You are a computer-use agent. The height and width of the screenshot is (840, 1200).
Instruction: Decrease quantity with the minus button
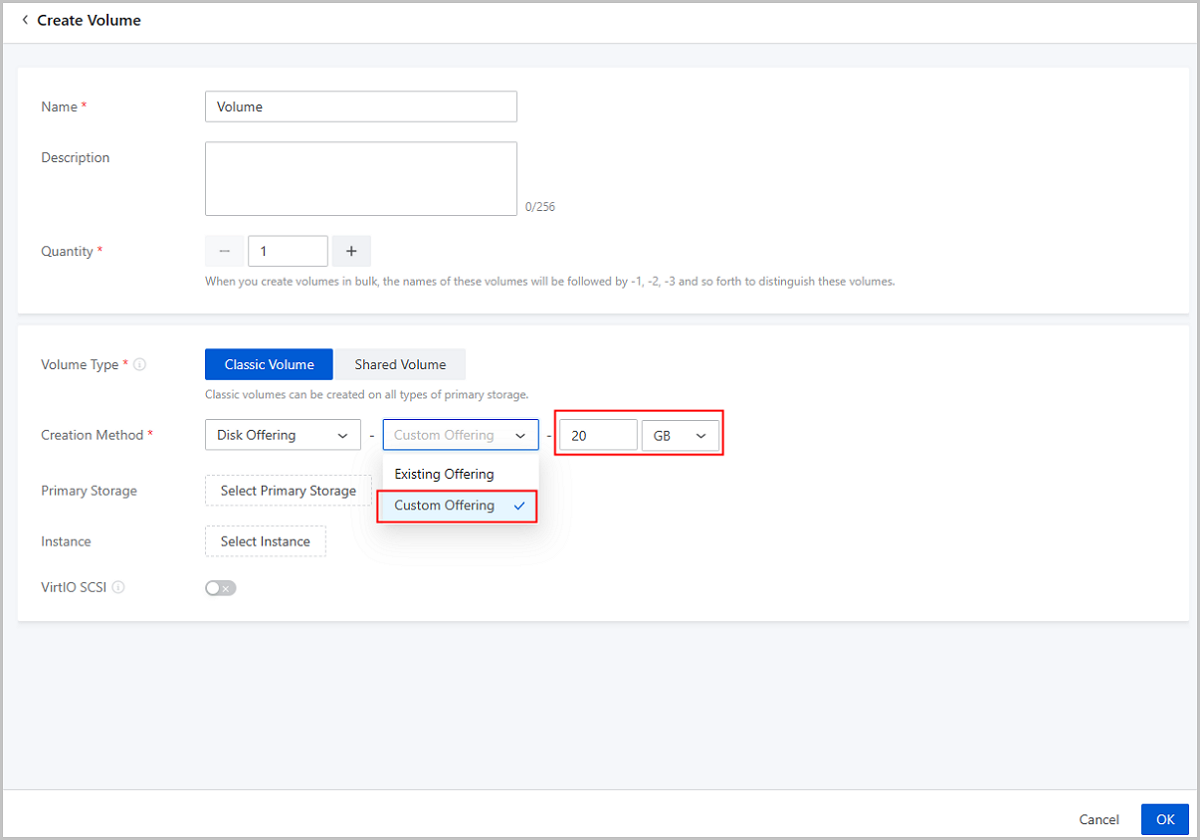click(224, 251)
